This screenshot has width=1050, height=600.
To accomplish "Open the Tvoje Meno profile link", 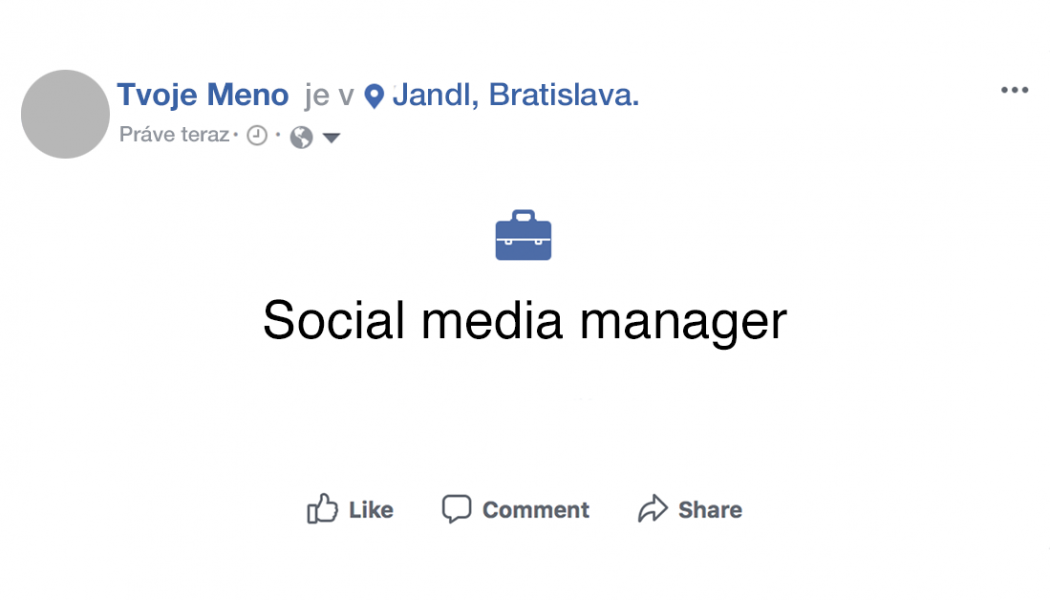I will pos(203,94).
